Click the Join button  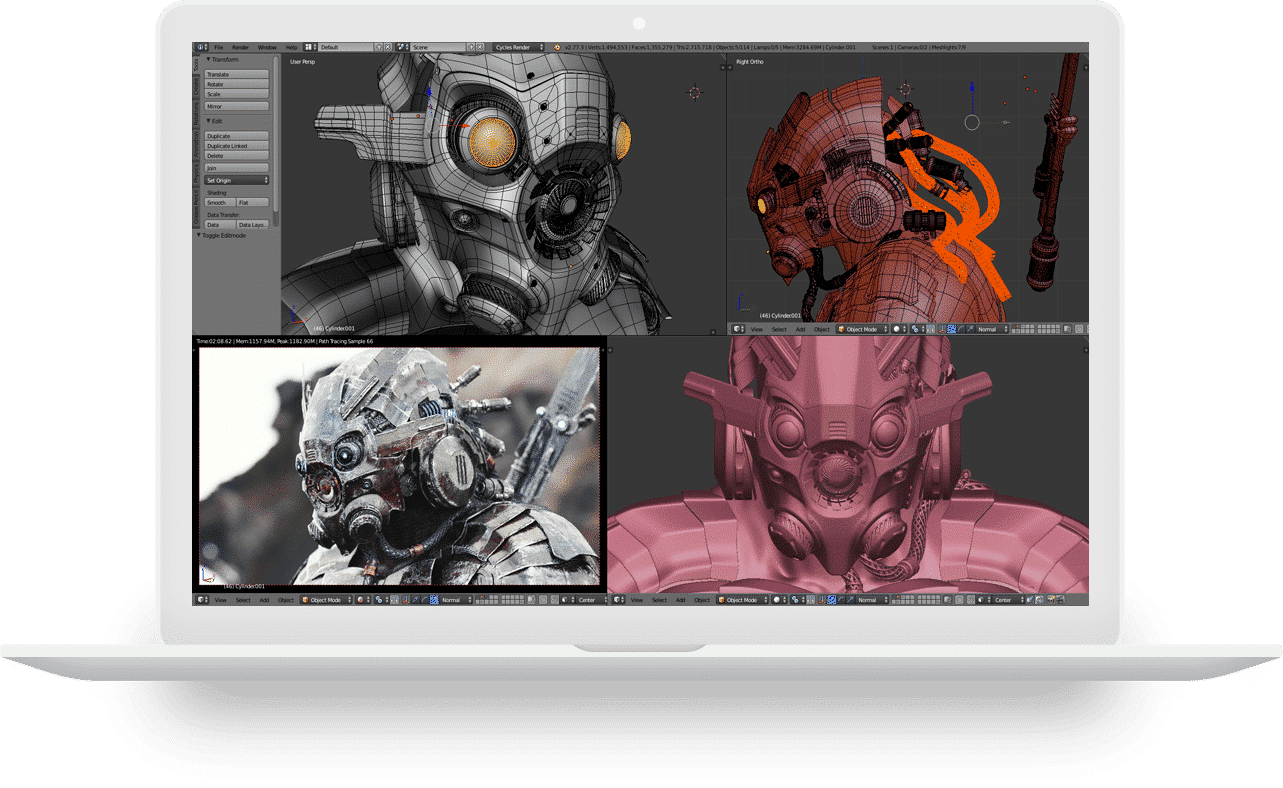click(x=237, y=168)
